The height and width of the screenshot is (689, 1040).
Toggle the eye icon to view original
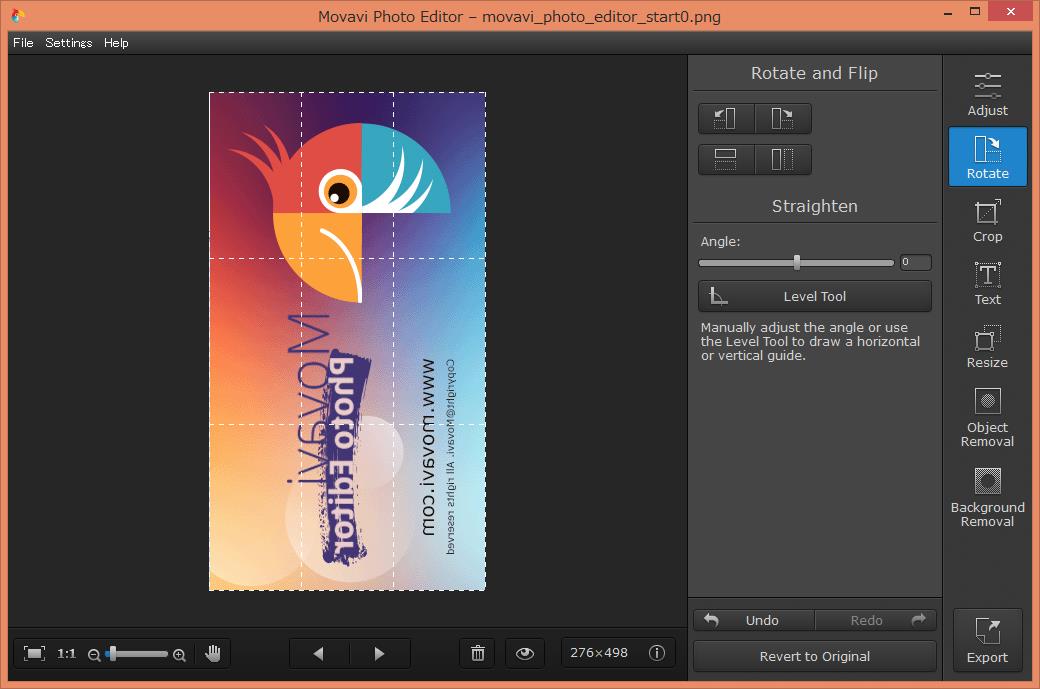tap(525, 654)
